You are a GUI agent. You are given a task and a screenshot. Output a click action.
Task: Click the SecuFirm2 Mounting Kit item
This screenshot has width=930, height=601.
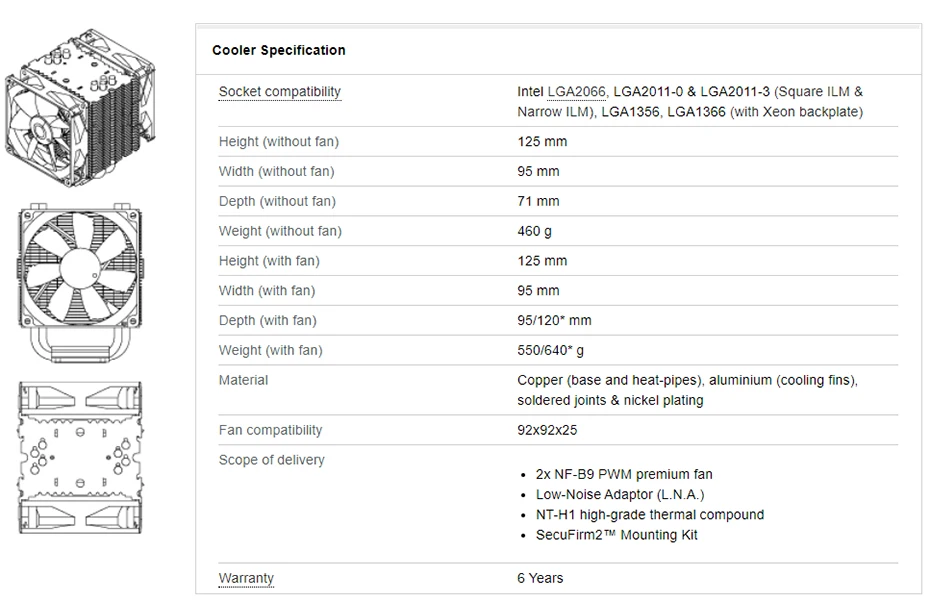(616, 535)
